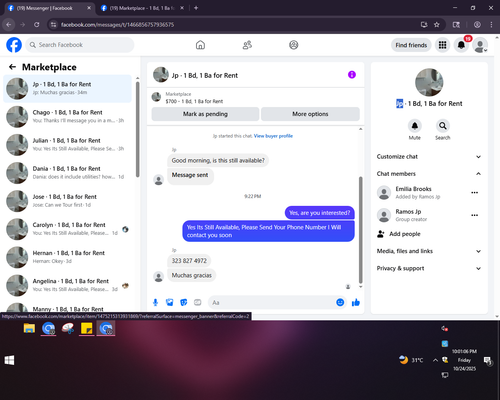The image size is (500, 400).
Task: Search in conversation magnifier icon
Action: point(443,126)
